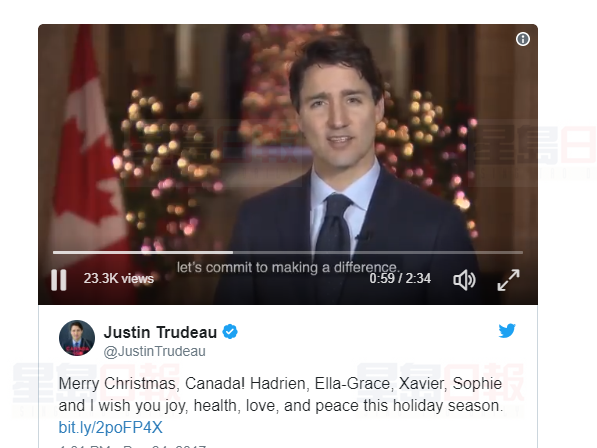Viewport: 597px width, 448px height.
Task: Click the 23.3K views counter
Action: 119,278
